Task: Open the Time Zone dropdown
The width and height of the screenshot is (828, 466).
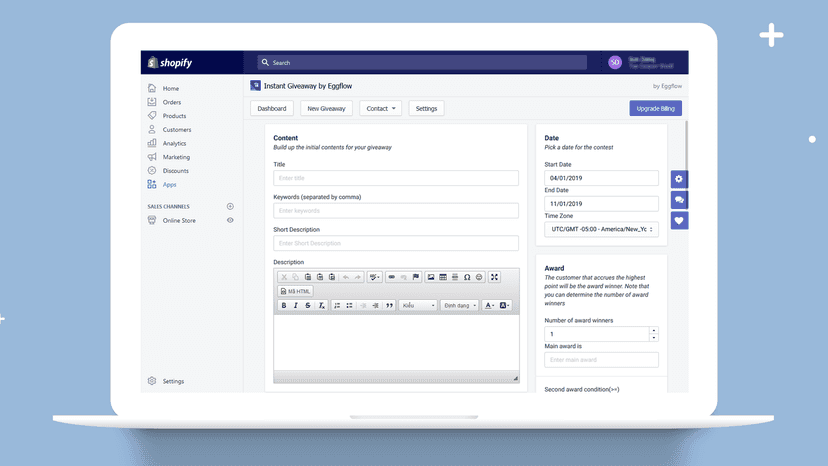Action: pyautogui.click(x=601, y=229)
